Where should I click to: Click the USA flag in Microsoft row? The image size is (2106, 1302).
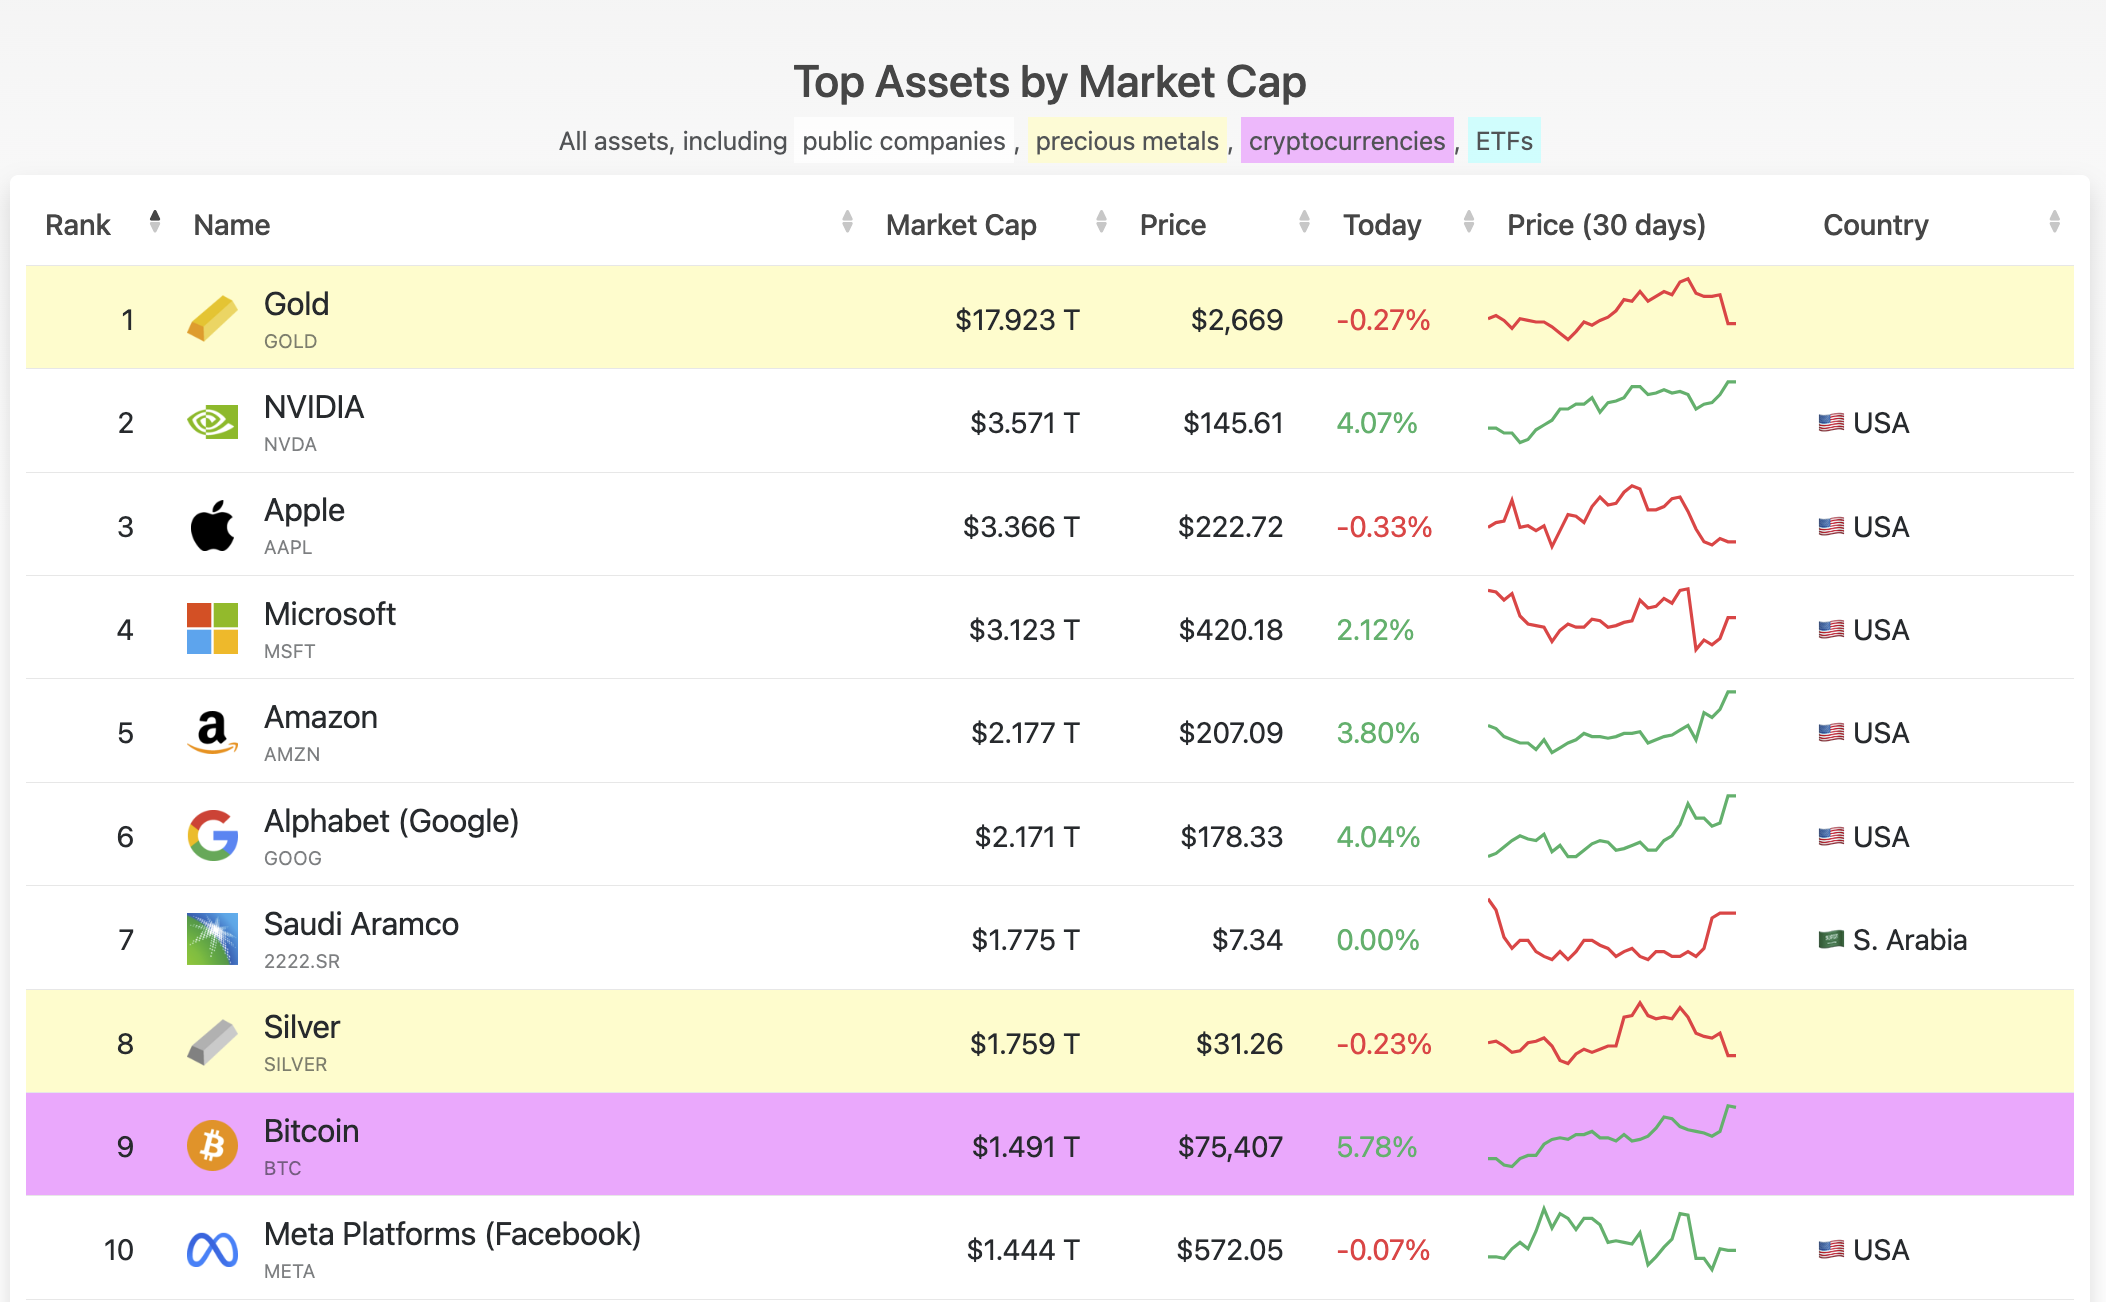coord(1831,630)
